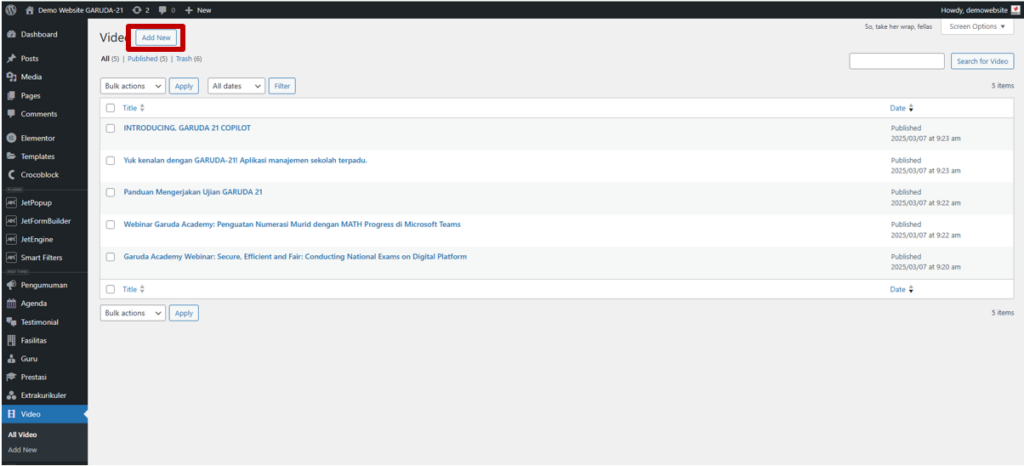The height and width of the screenshot is (466, 1024).
Task: Focus the video search input field
Action: point(897,61)
